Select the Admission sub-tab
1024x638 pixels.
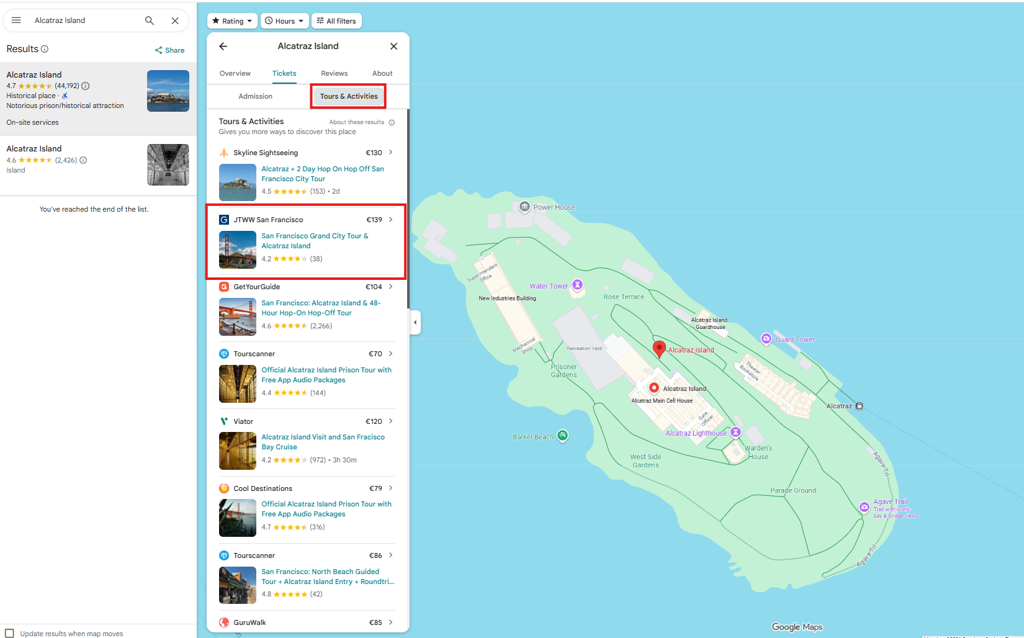pyautogui.click(x=255, y=96)
